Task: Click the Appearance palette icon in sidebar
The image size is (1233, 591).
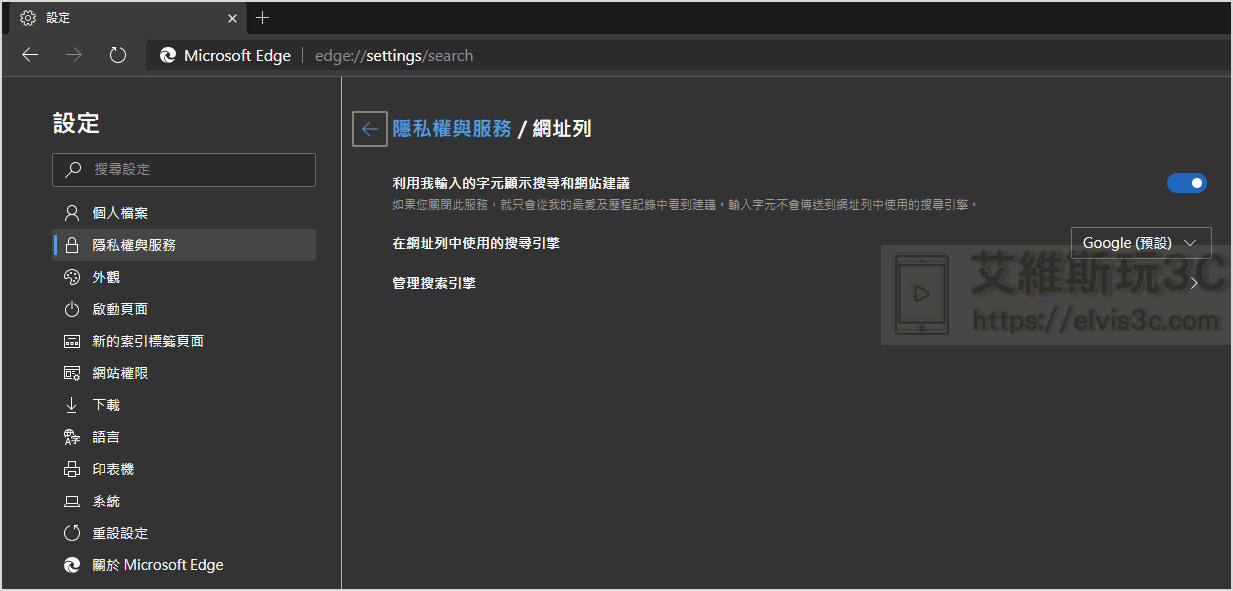Action: point(71,277)
